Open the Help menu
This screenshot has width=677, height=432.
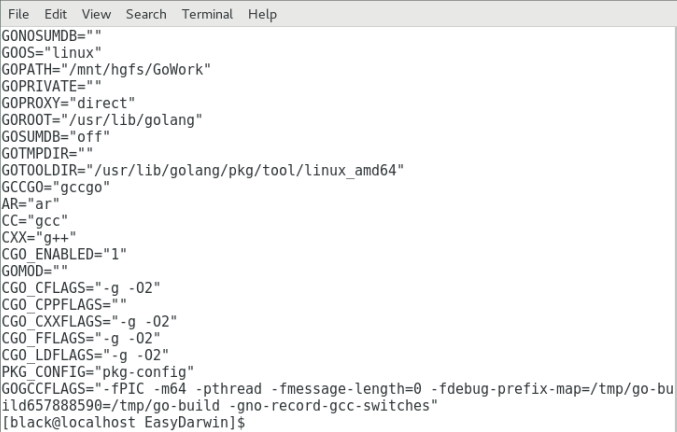point(262,15)
